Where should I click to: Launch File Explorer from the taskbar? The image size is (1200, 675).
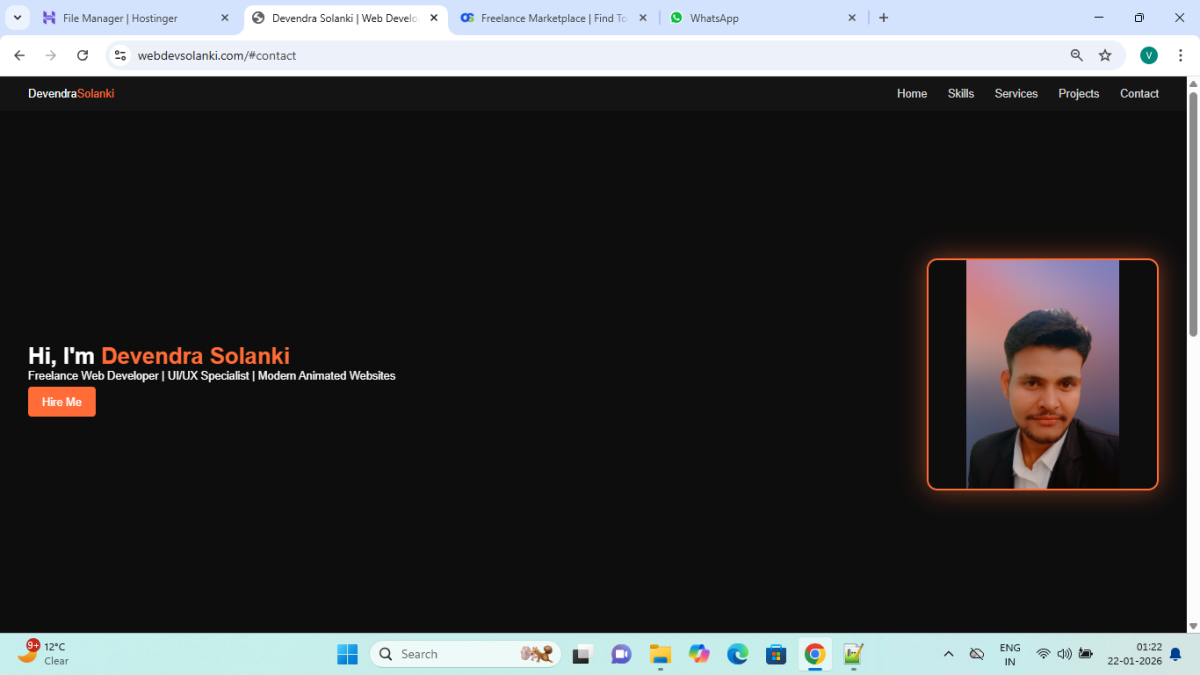point(660,654)
